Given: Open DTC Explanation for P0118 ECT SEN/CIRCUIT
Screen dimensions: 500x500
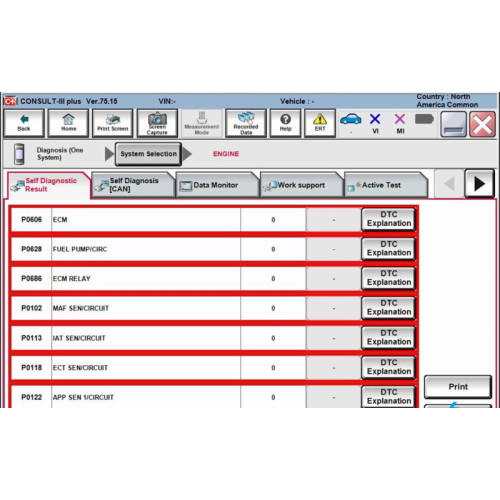Looking at the screenshot, I should pos(389,367).
